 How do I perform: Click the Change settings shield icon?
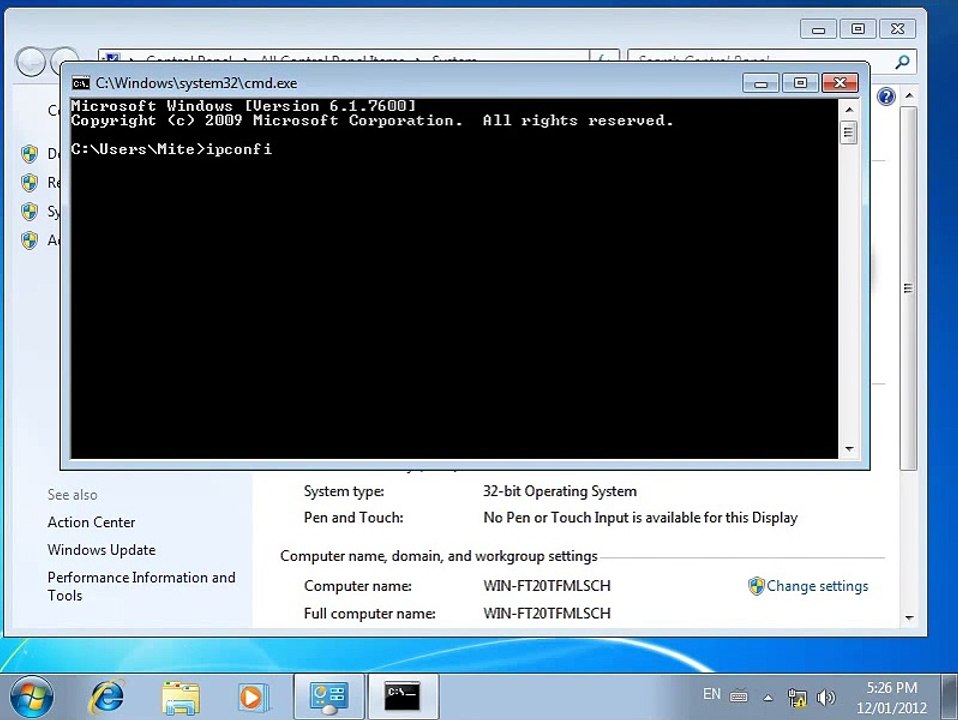pyautogui.click(x=756, y=586)
